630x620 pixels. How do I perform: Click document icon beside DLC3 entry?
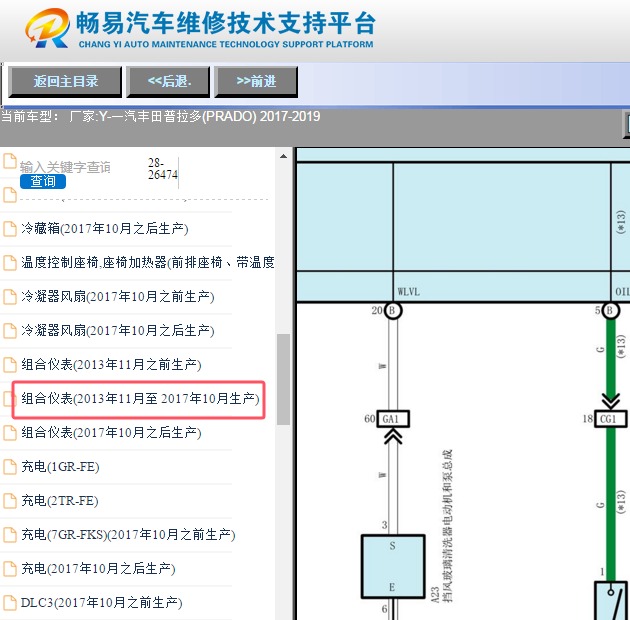pos(10,603)
